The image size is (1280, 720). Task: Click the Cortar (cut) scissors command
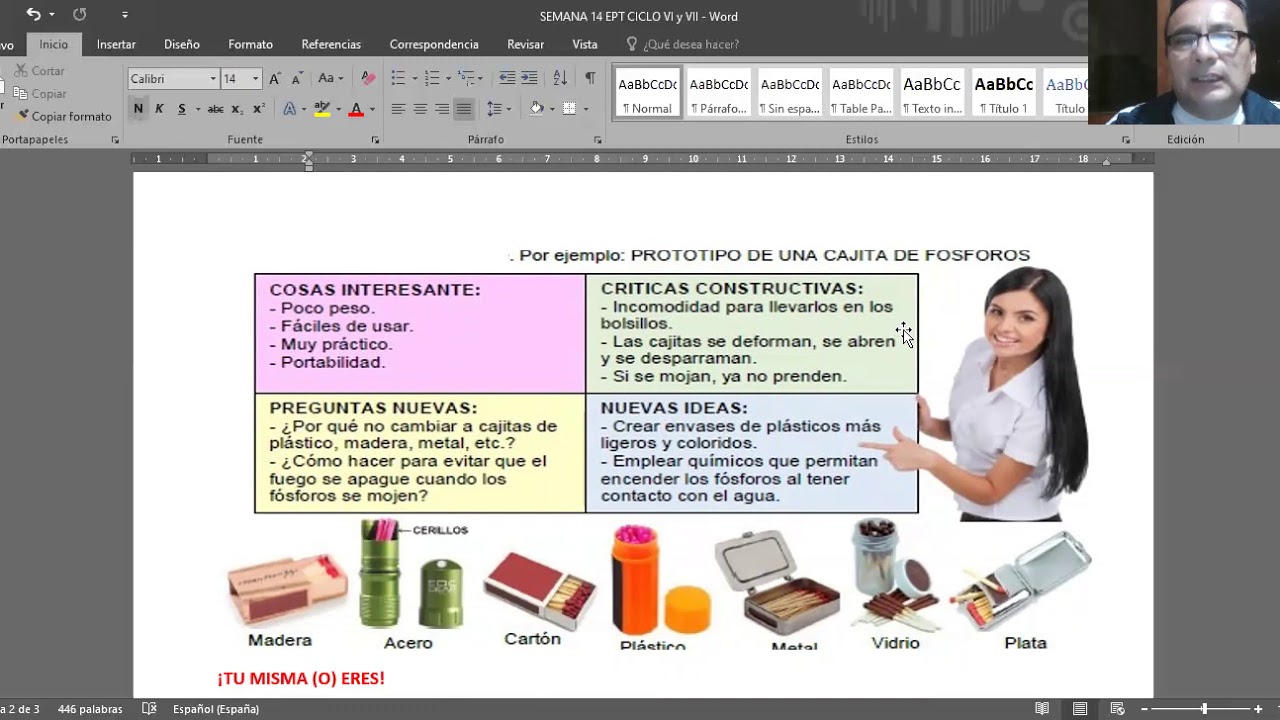tap(40, 71)
